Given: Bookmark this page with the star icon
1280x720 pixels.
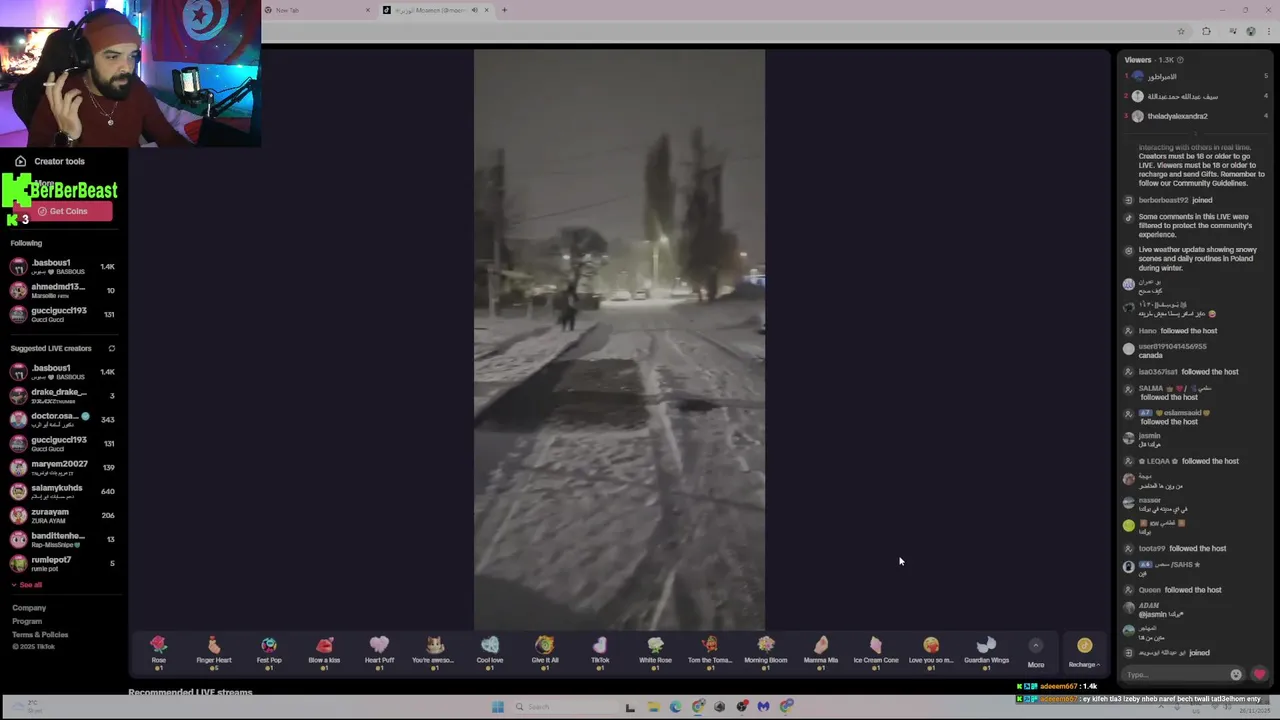Looking at the screenshot, I should [x=1181, y=31].
